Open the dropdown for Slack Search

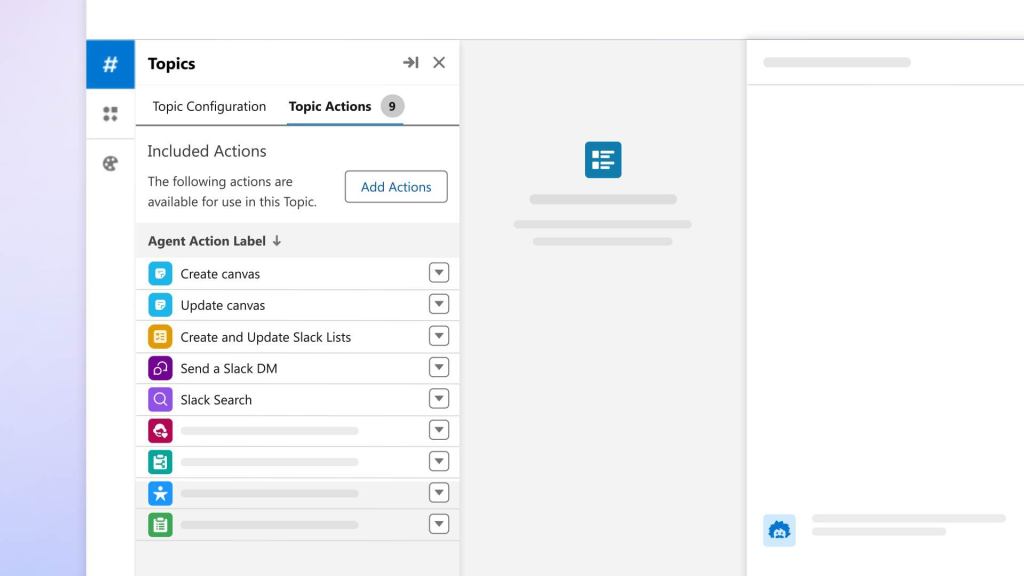[439, 398]
